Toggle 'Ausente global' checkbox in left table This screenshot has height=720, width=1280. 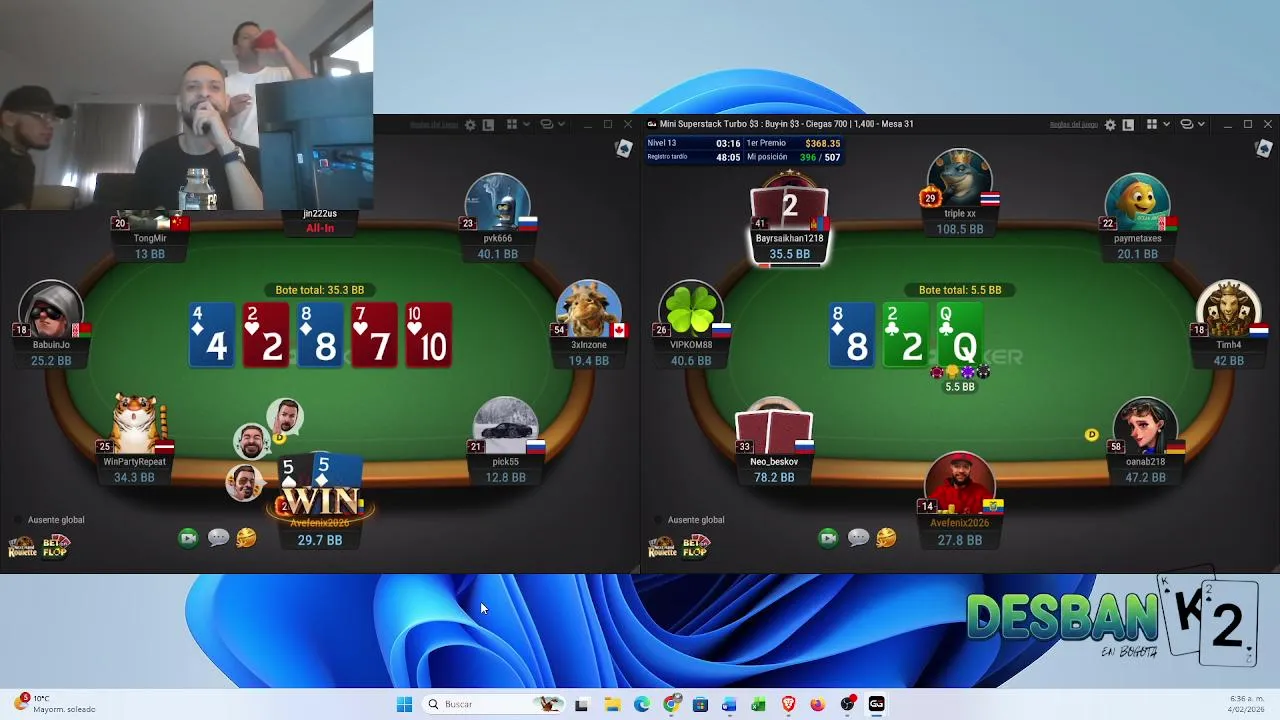pyautogui.click(x=18, y=520)
